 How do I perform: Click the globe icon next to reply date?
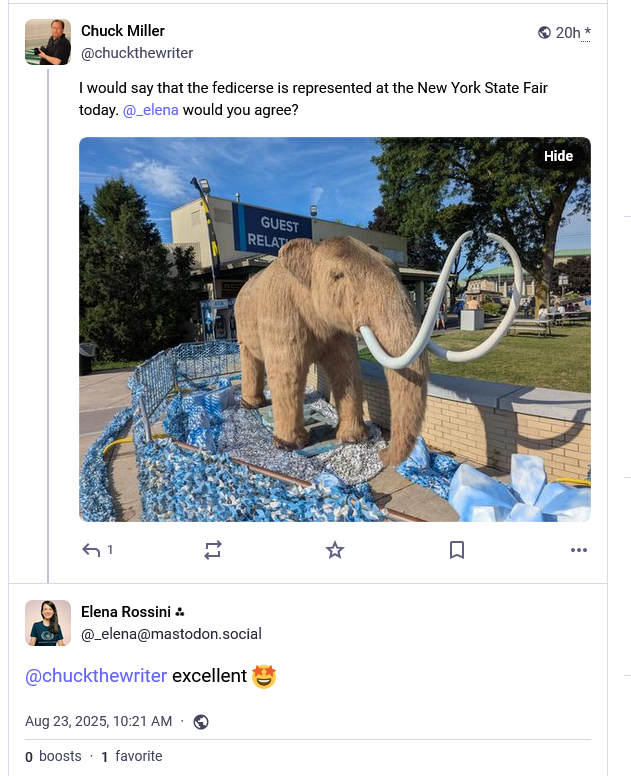[x=201, y=722]
